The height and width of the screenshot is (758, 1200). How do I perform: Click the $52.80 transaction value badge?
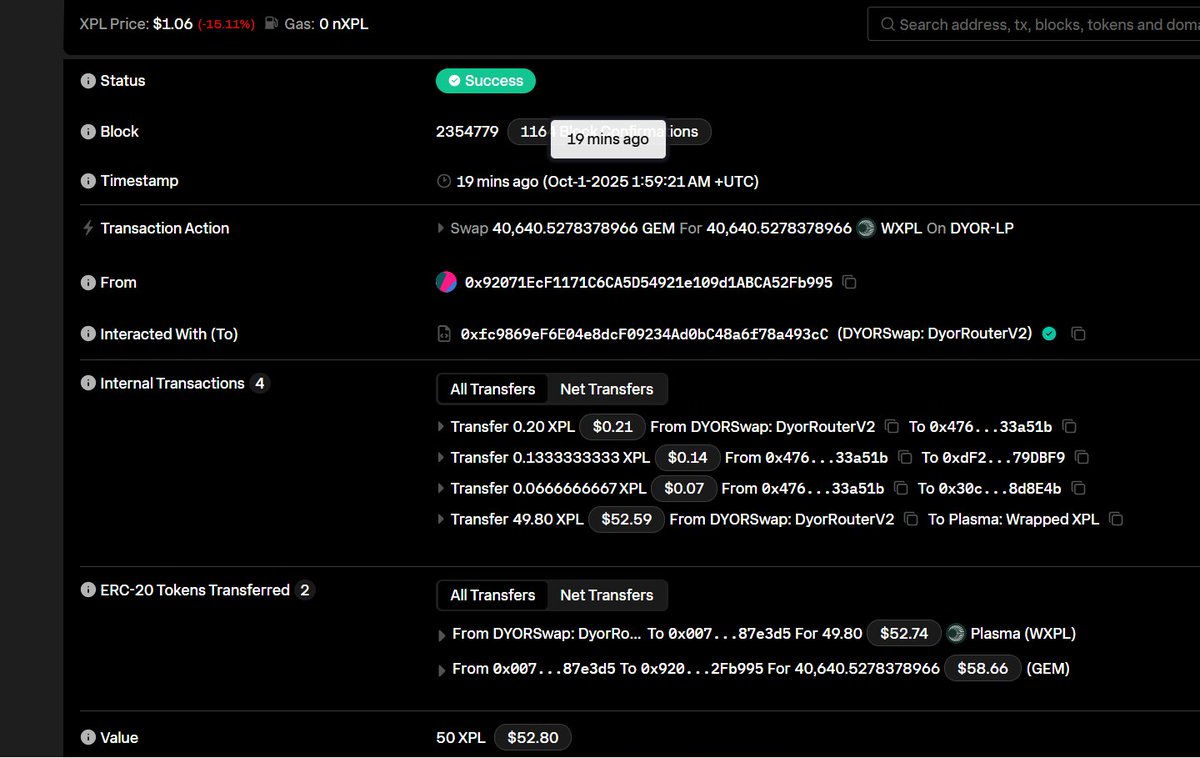(533, 738)
